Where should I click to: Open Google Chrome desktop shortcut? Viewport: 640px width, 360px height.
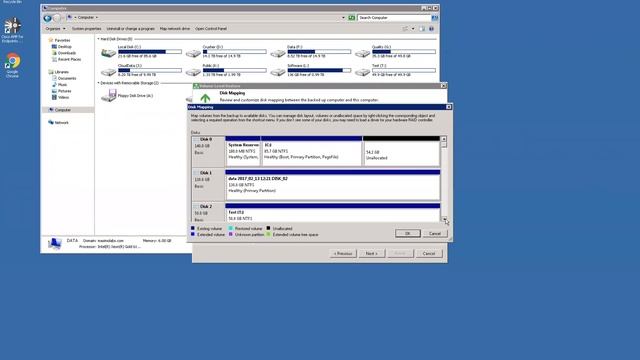[12, 65]
